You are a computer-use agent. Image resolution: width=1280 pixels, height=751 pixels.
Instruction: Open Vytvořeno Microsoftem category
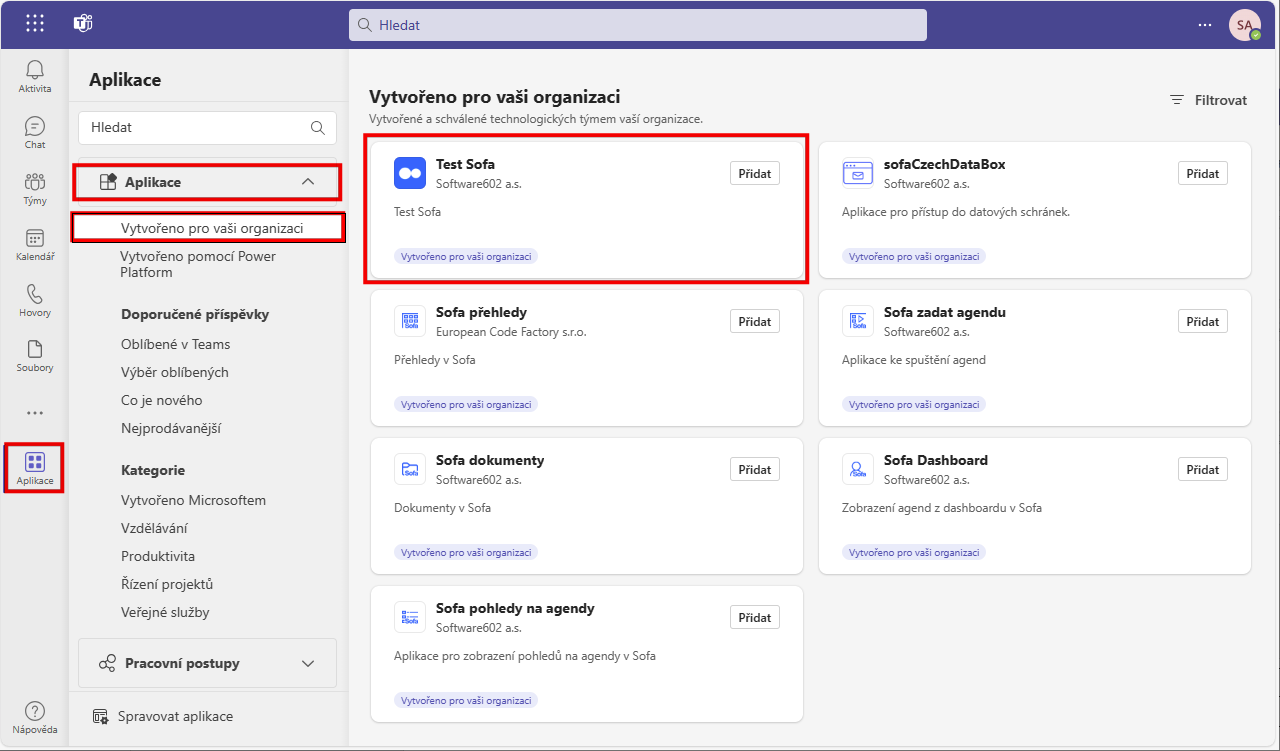(x=194, y=500)
